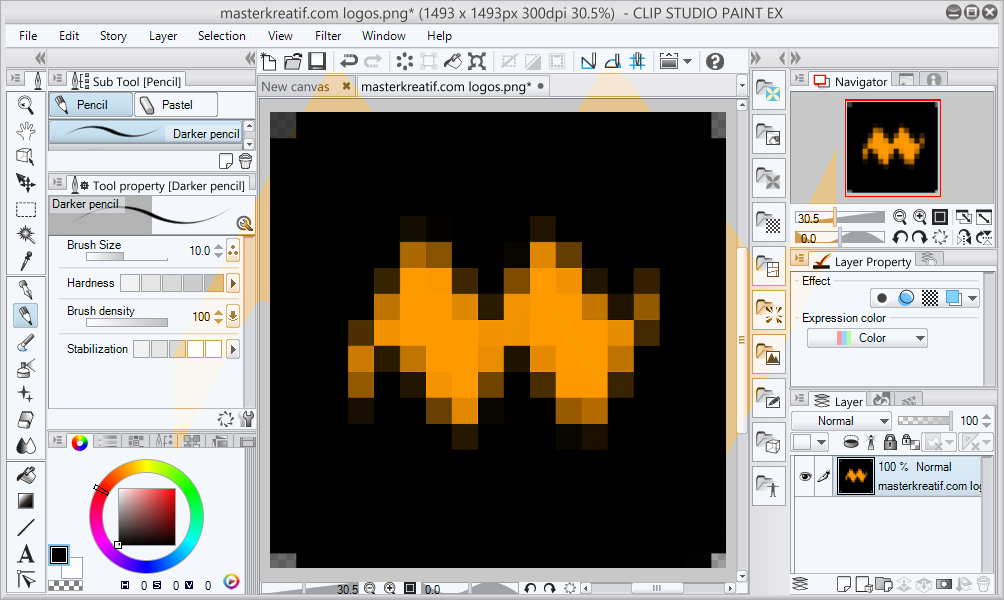Select the Gradient tool
1004x600 pixels.
(x=26, y=501)
